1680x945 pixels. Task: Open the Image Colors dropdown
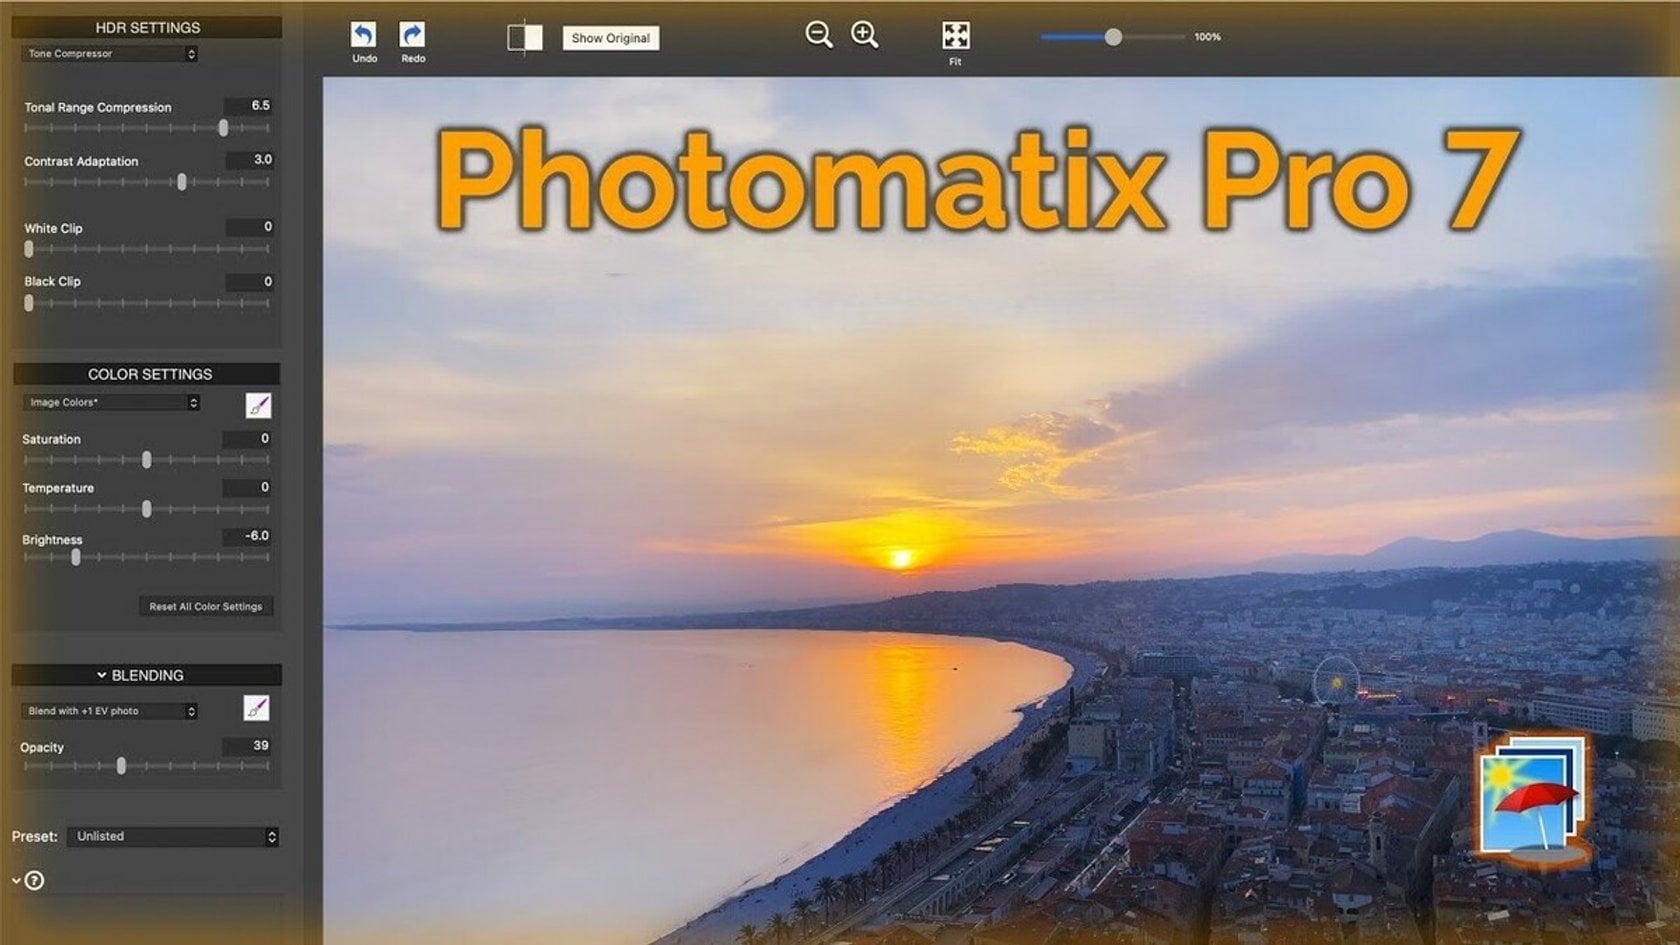[111, 402]
